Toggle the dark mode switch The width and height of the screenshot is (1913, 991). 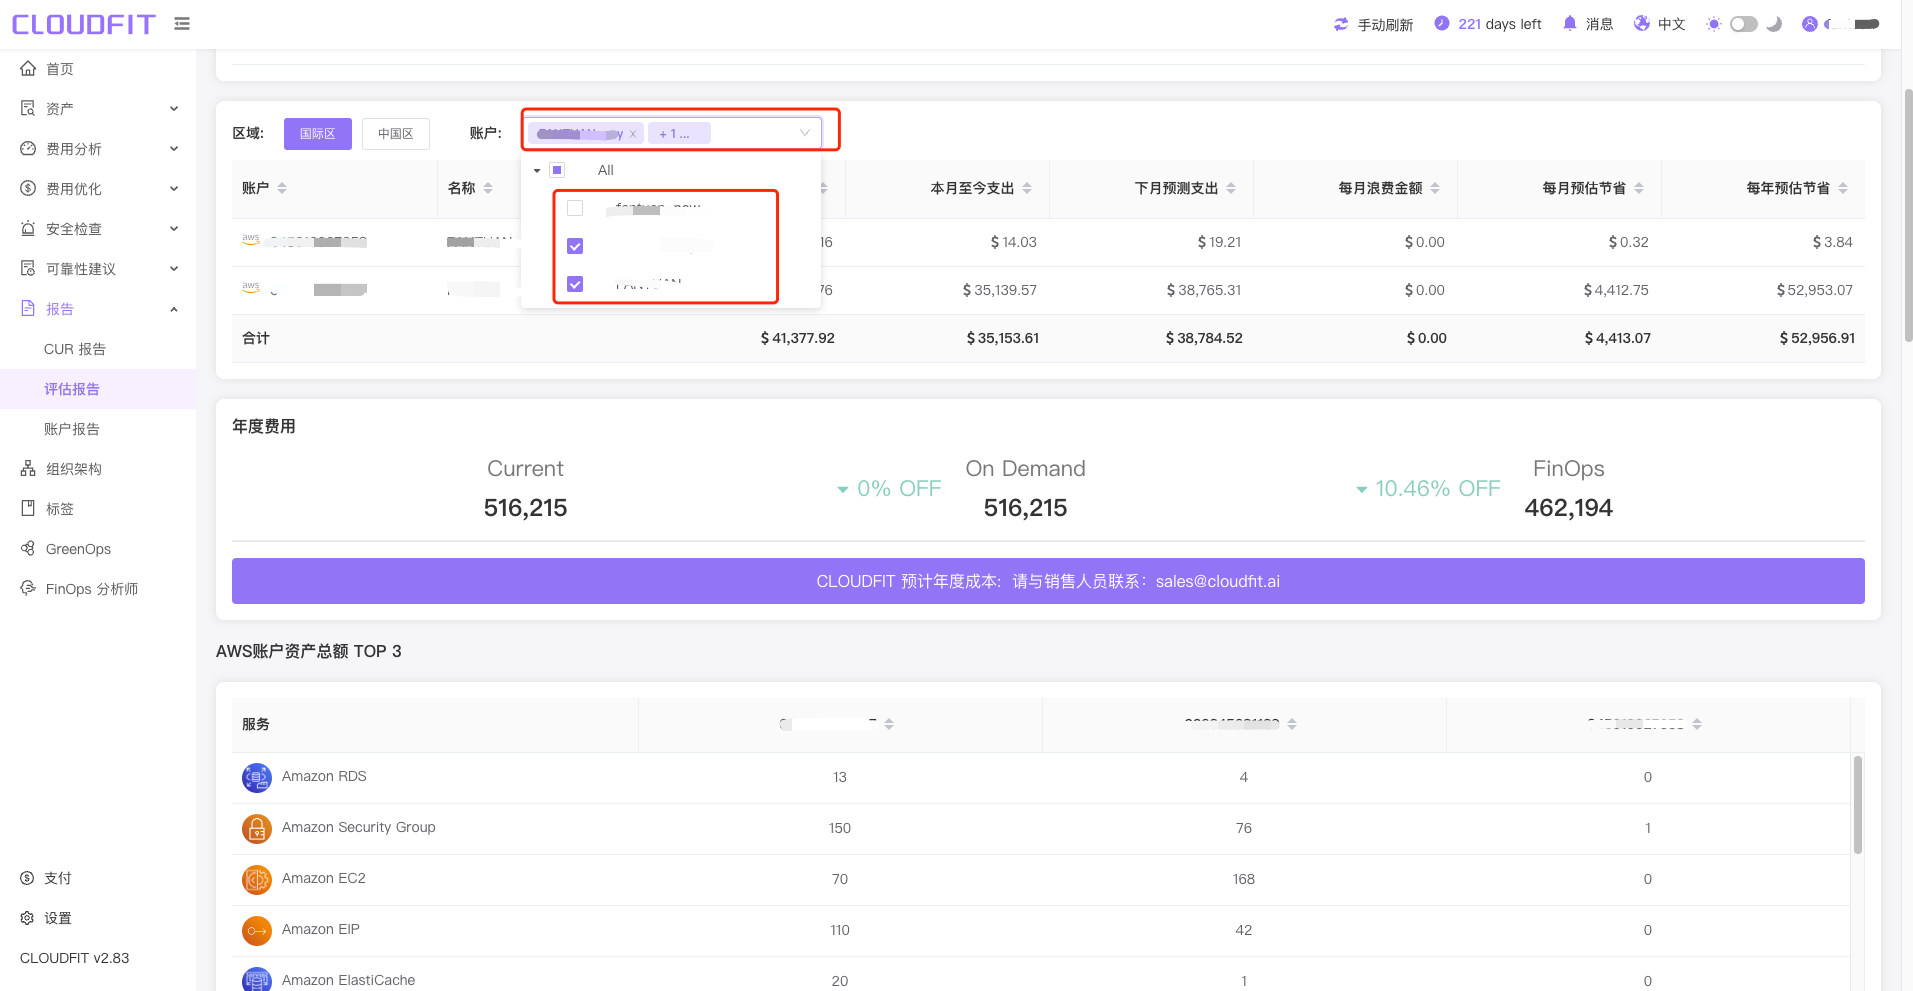pyautogui.click(x=1744, y=24)
